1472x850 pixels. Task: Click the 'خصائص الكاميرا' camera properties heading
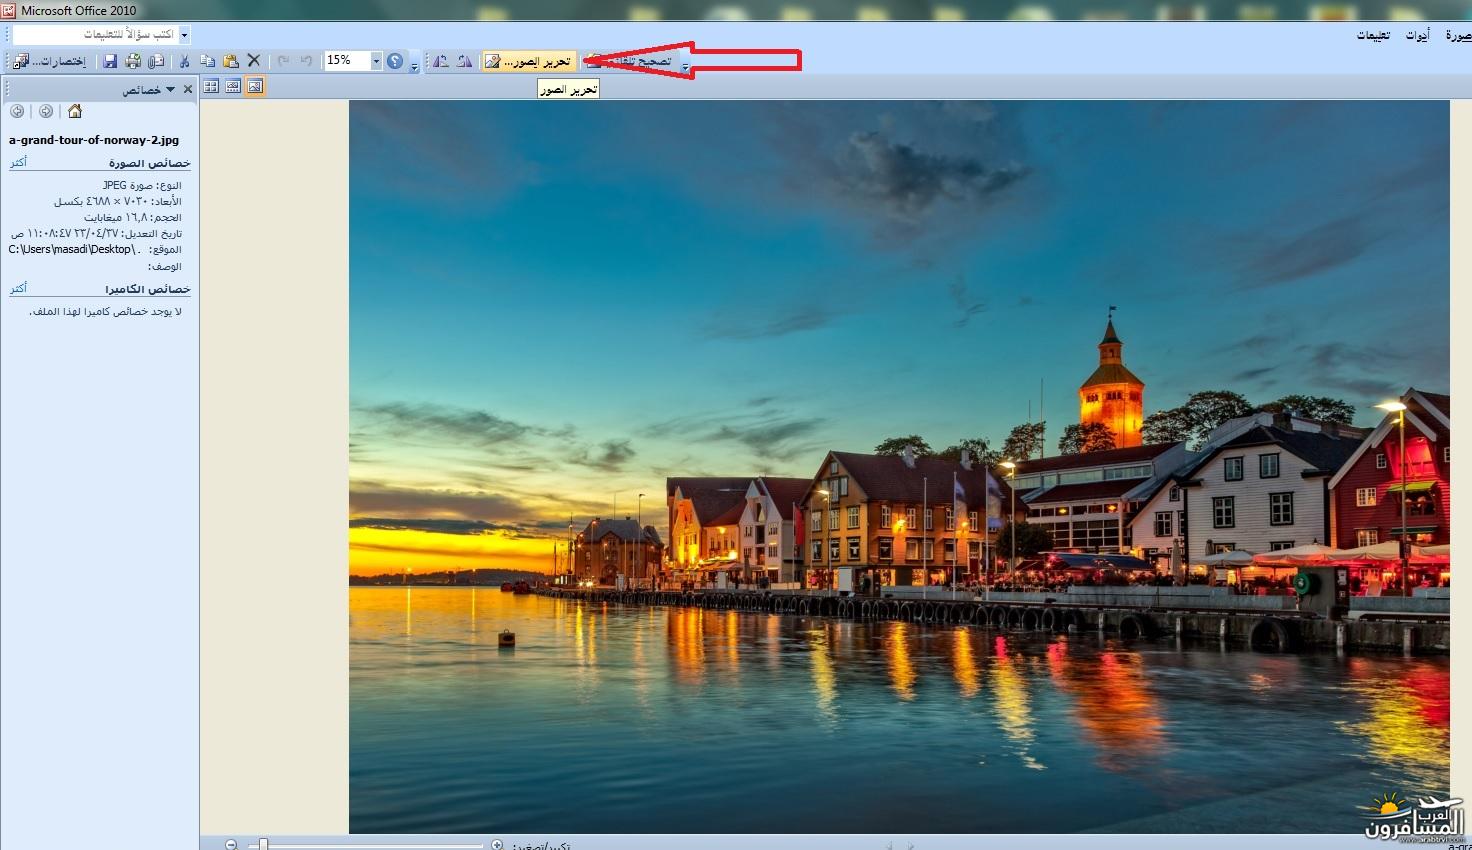tap(148, 289)
